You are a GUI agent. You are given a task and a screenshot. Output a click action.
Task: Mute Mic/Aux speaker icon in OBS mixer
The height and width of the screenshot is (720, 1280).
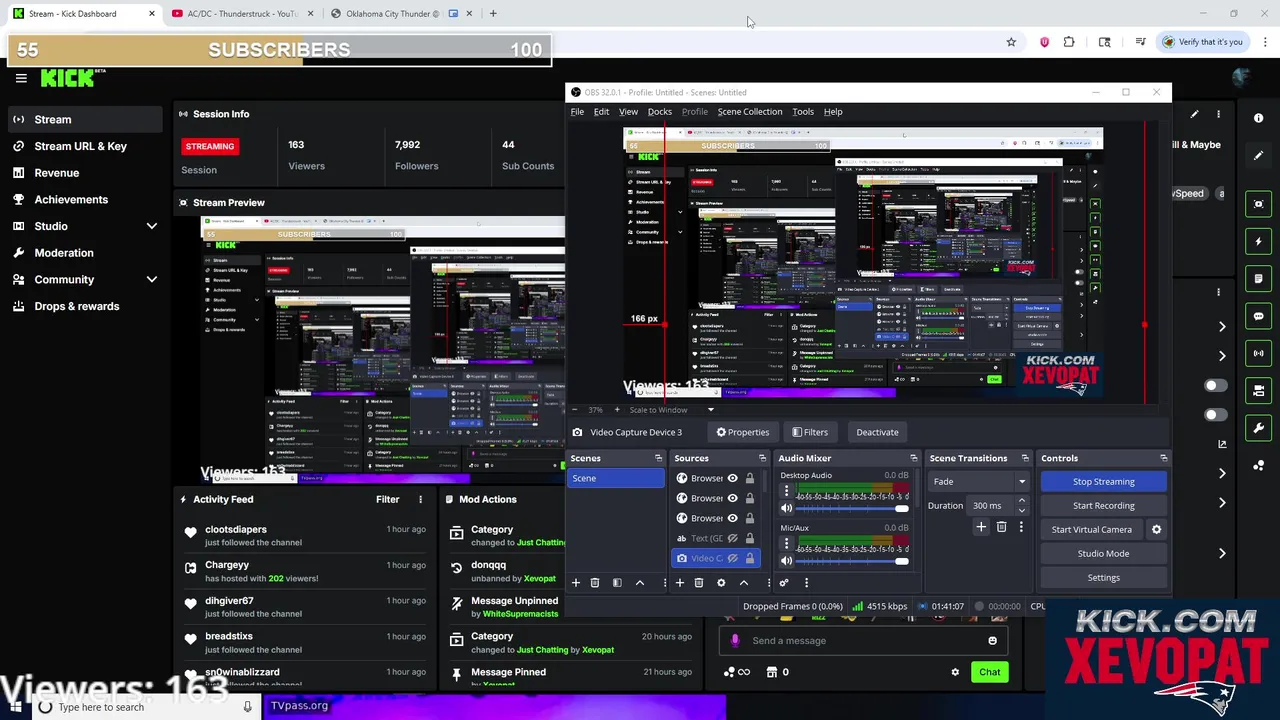pyautogui.click(x=786, y=561)
